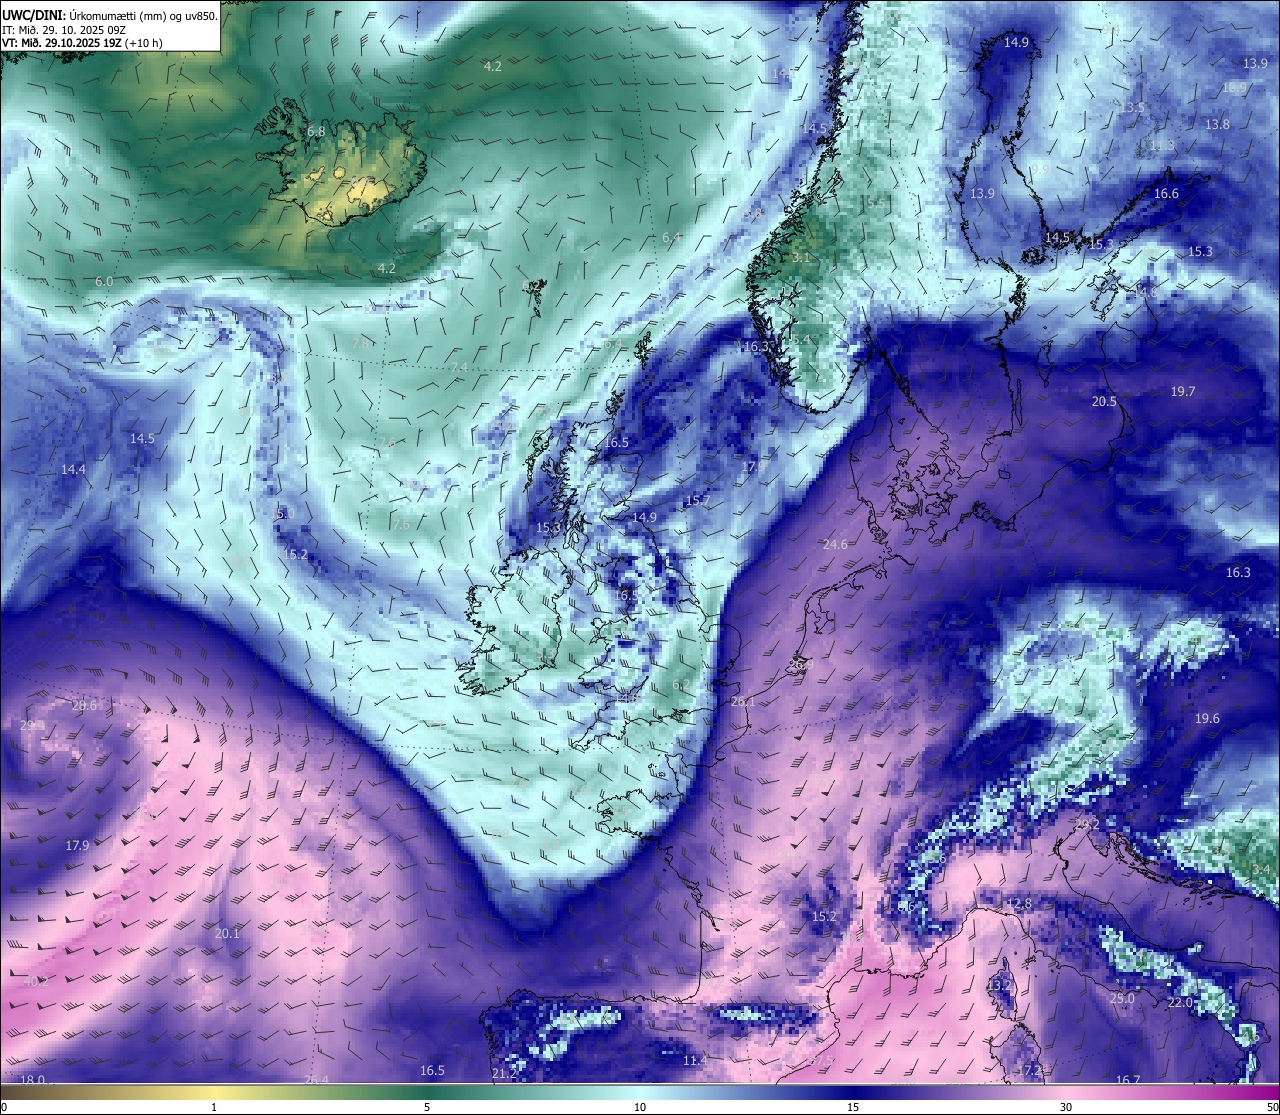Image resolution: width=1280 pixels, height=1115 pixels.
Task: Click the 28.6 value label
Action: pyautogui.click(x=85, y=706)
